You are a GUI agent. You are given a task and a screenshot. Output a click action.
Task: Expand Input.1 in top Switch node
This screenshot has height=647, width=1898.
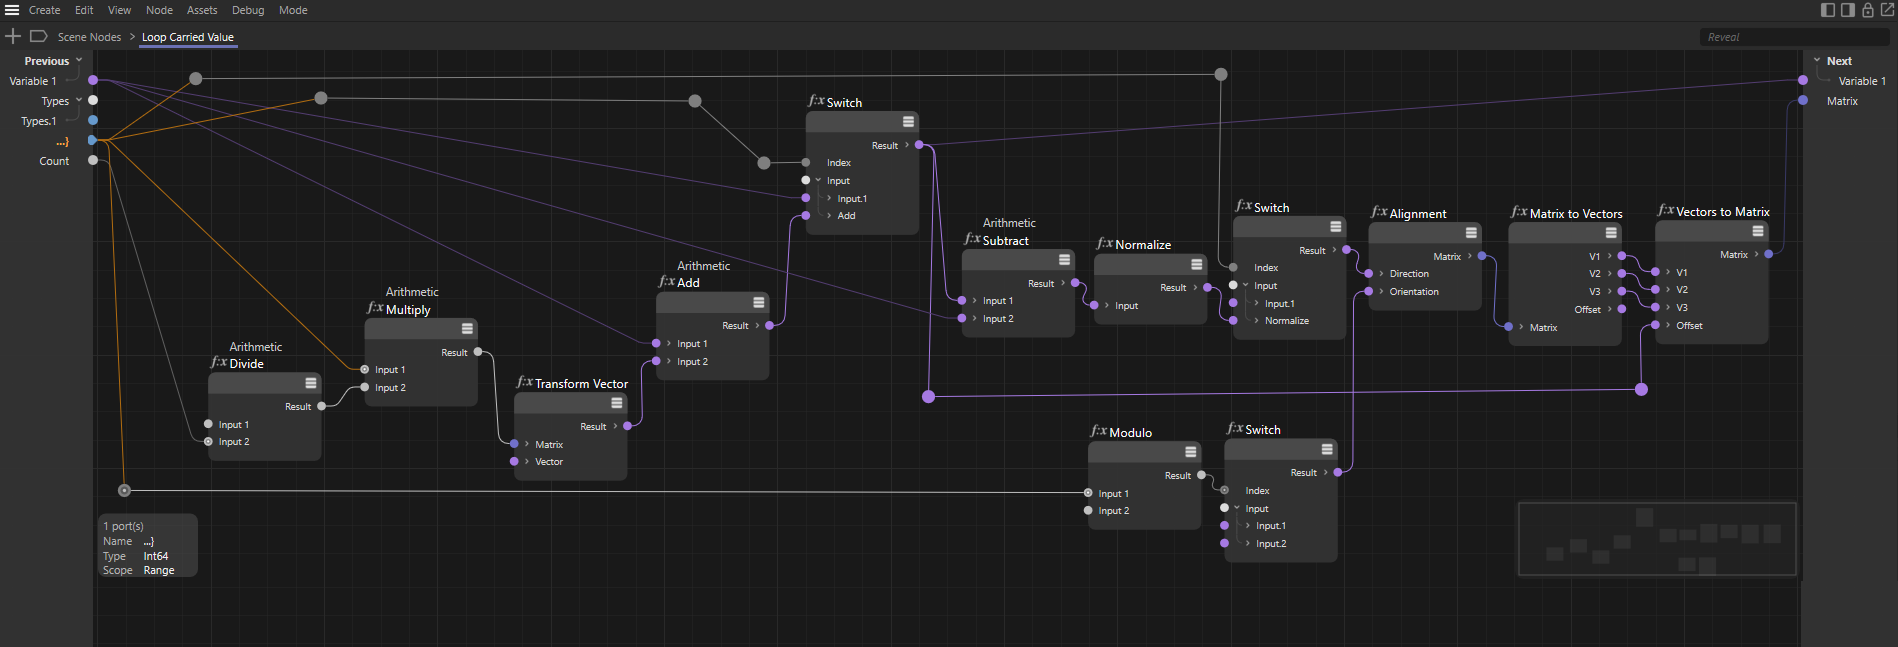coord(829,198)
